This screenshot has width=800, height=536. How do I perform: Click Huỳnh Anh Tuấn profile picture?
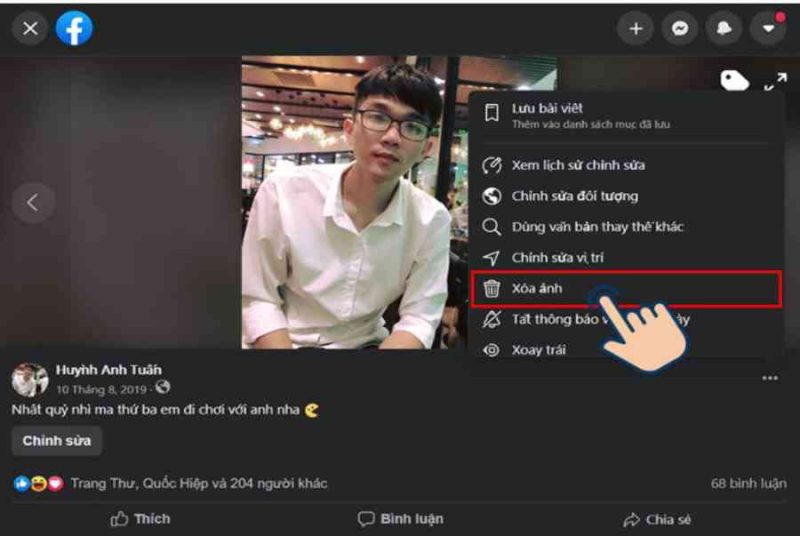point(30,379)
